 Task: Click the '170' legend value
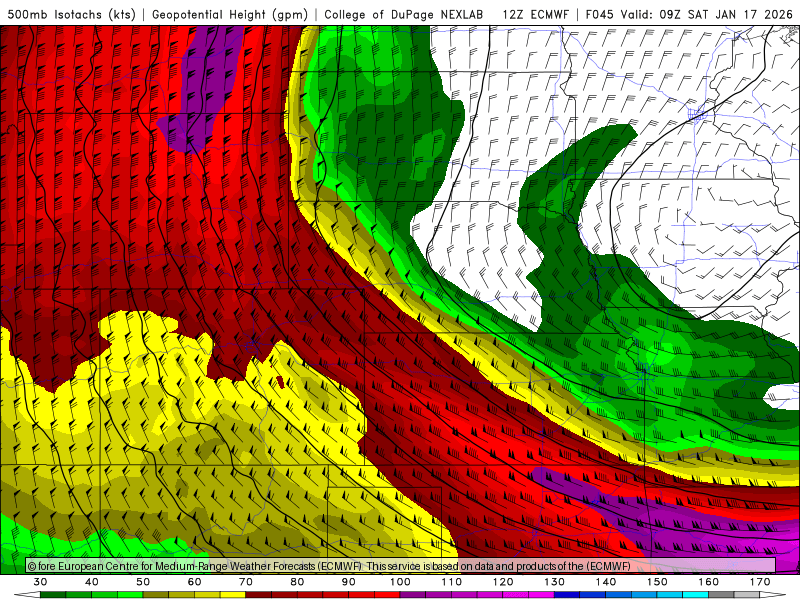[x=760, y=582]
